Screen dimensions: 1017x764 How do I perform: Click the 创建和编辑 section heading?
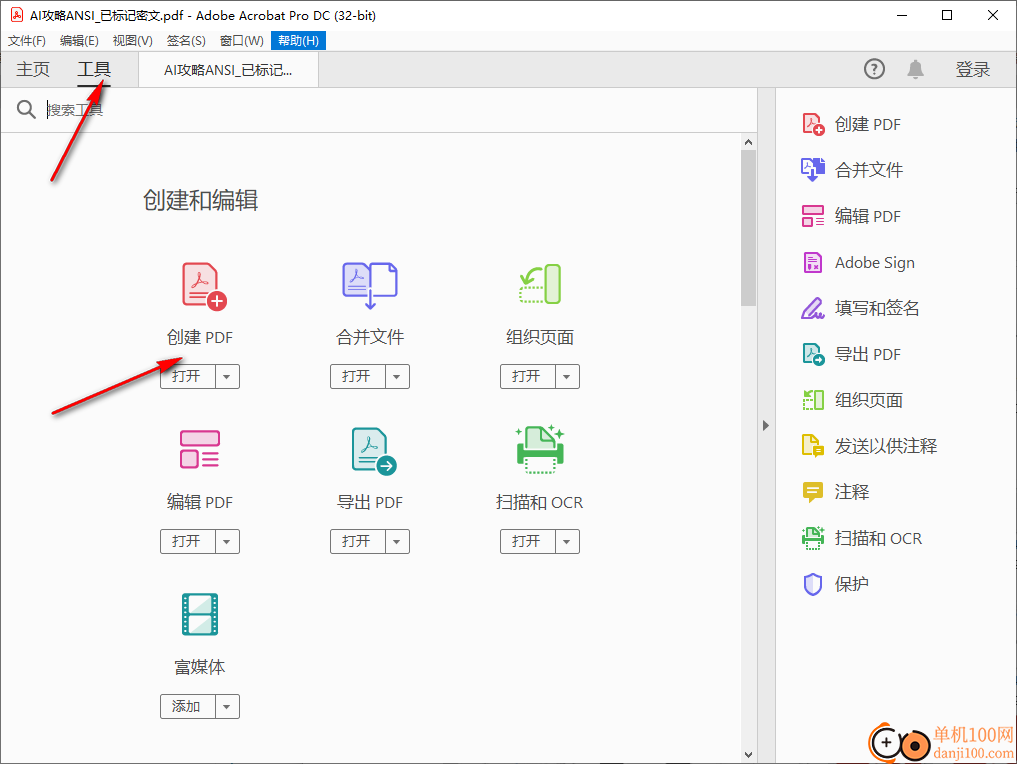click(200, 200)
